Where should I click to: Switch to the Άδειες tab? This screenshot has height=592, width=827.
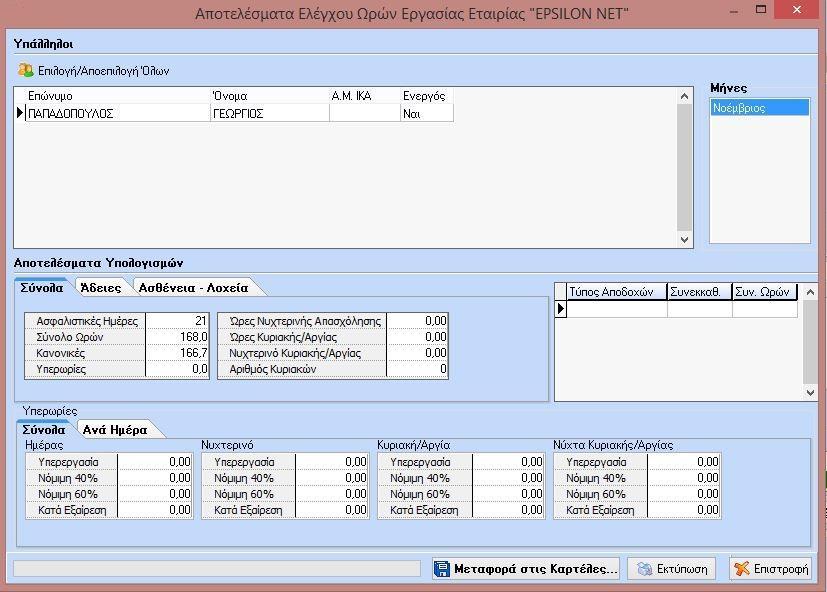tap(101, 288)
